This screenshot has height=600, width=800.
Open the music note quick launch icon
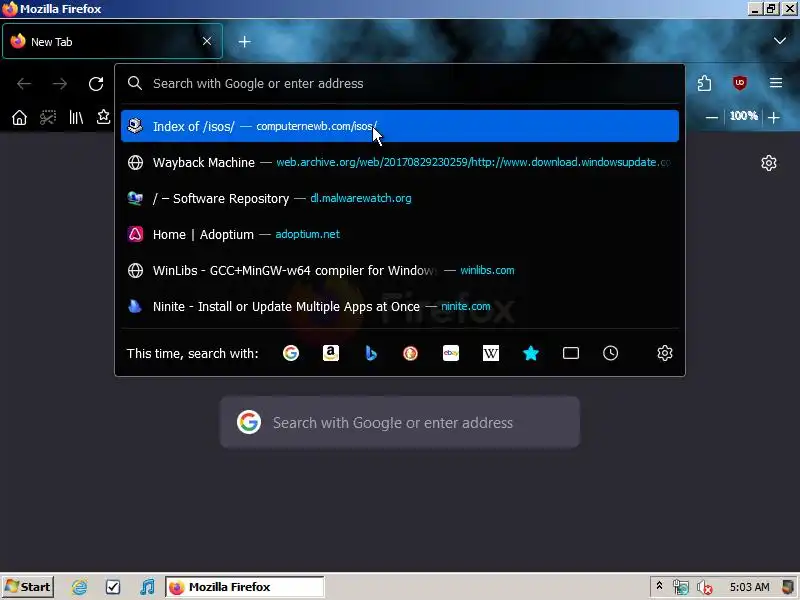coord(147,587)
